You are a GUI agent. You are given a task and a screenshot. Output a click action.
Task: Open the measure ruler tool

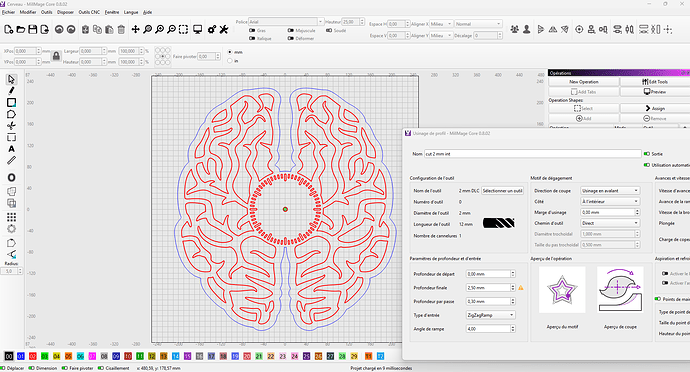point(11,160)
